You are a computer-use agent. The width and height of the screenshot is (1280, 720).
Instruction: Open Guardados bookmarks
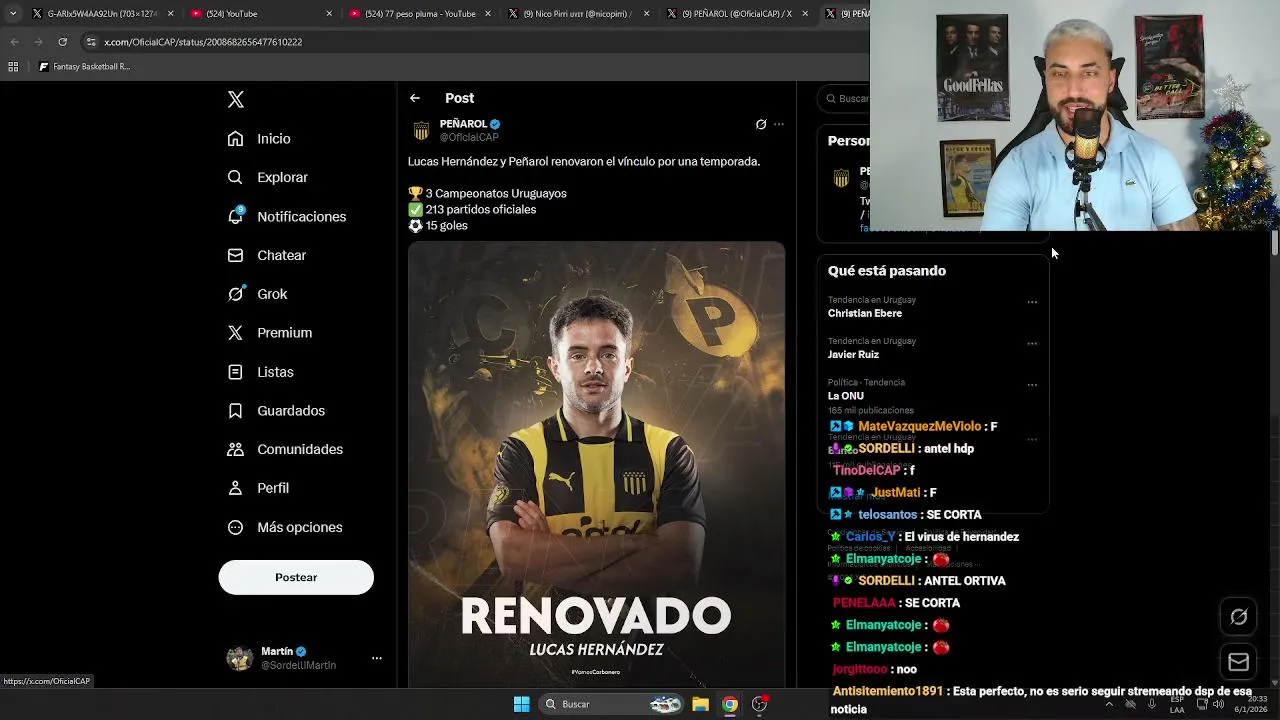[x=276, y=411]
